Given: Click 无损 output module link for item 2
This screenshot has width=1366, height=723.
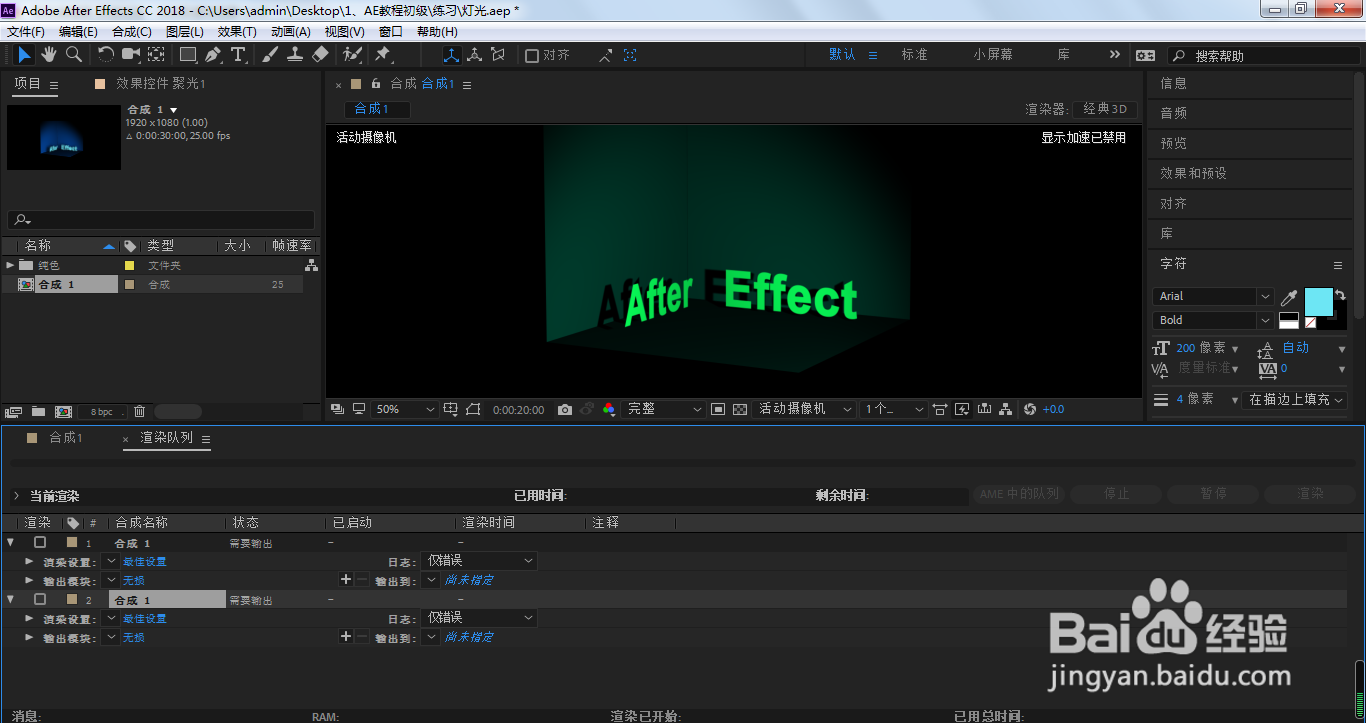Looking at the screenshot, I should [x=134, y=637].
